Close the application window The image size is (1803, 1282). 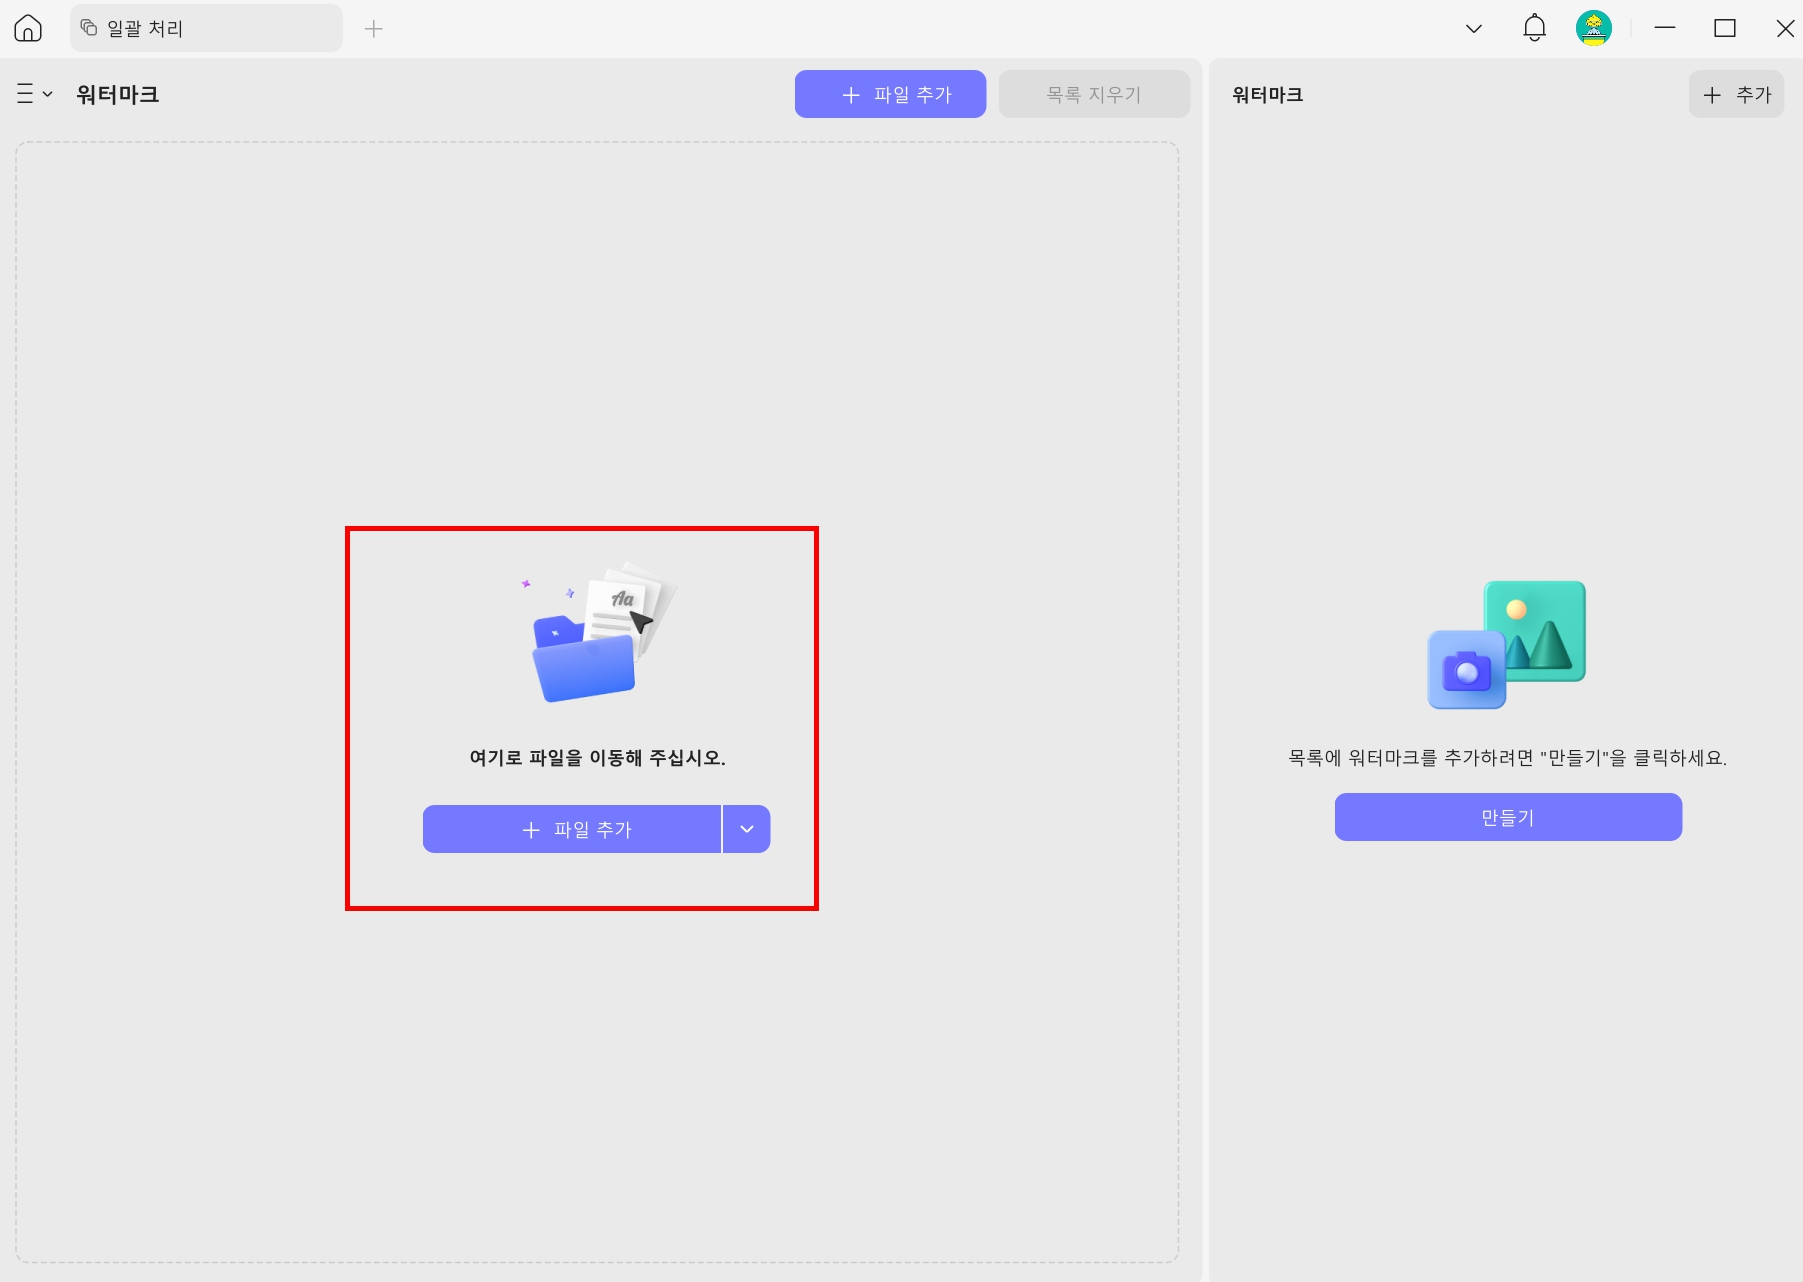(1785, 28)
